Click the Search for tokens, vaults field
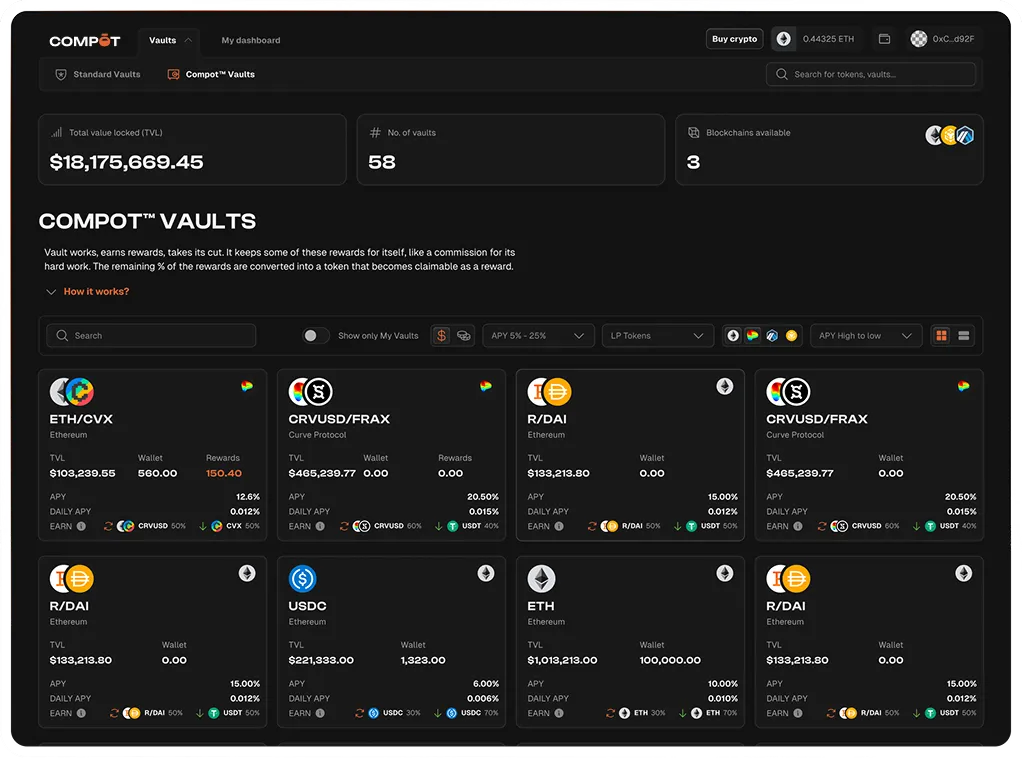Screen dimensions: 1022x758 [x=870, y=74]
